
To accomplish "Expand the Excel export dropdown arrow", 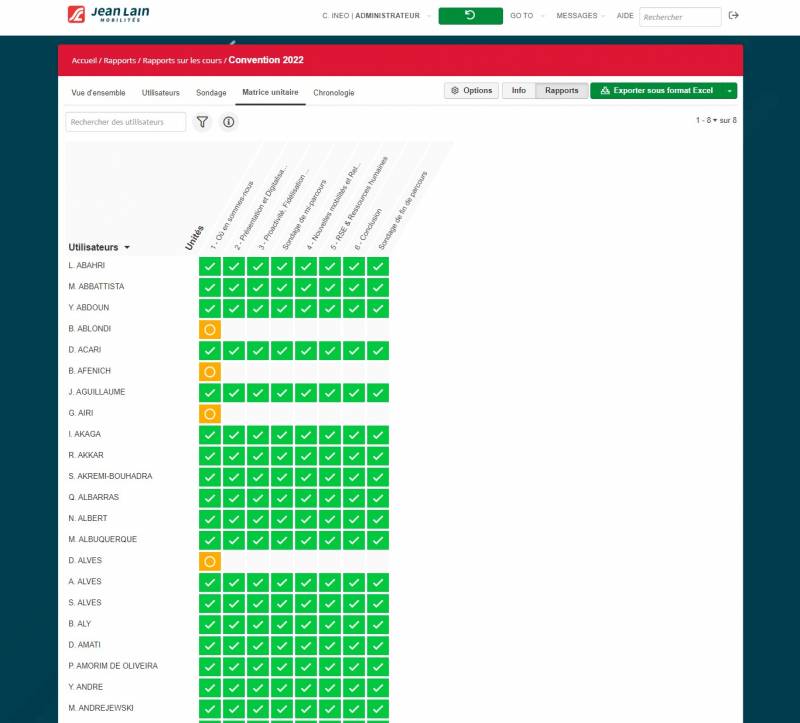I will click(730, 91).
